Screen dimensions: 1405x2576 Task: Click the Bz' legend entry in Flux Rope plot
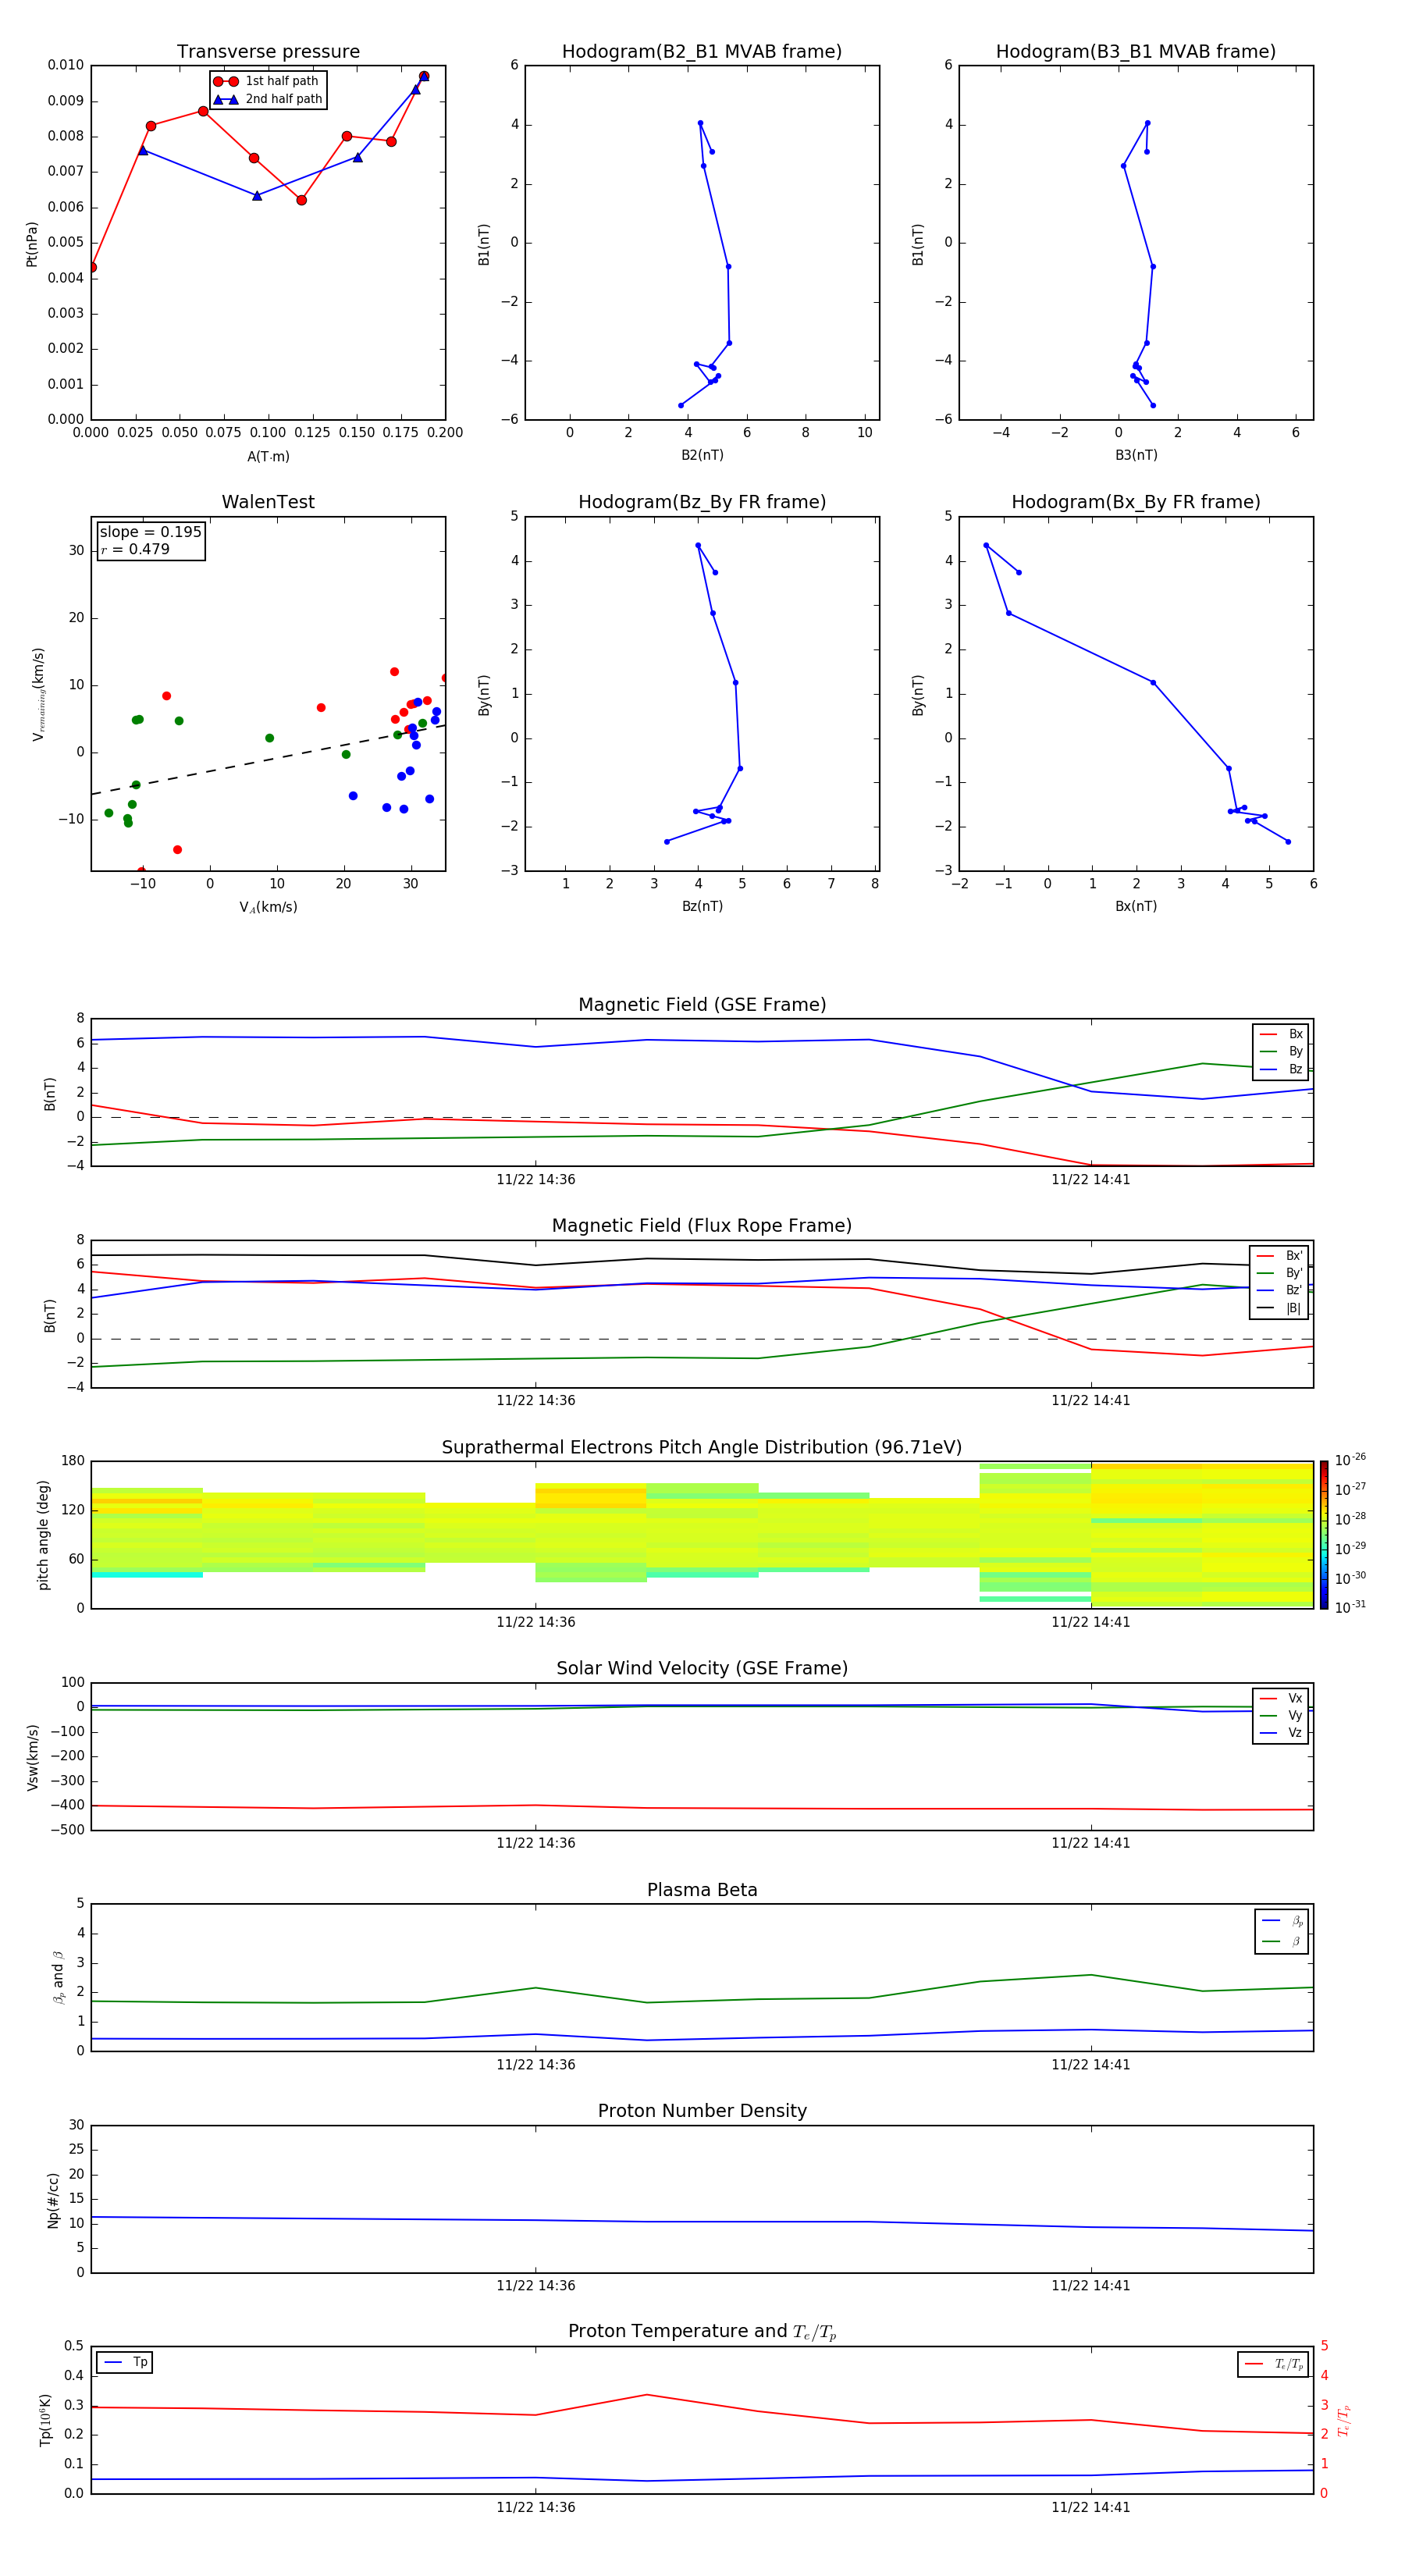(x=1279, y=1290)
